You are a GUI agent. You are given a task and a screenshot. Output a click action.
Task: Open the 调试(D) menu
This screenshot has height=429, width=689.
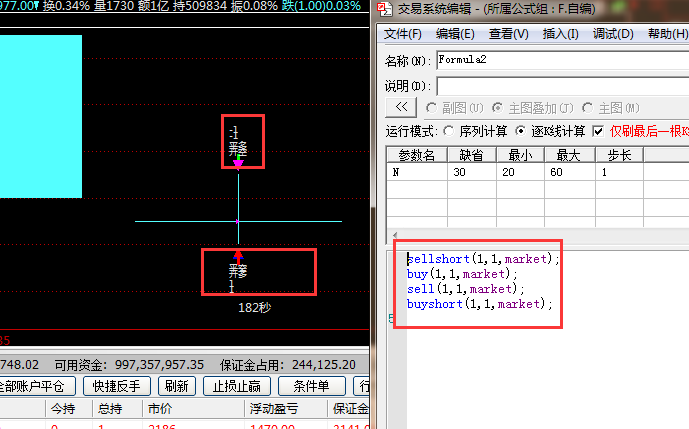click(x=613, y=34)
